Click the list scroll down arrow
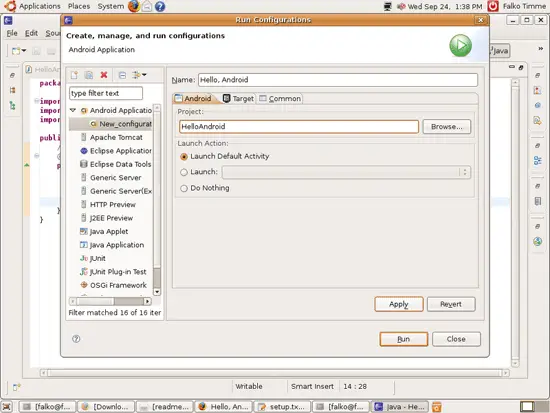 pyautogui.click(x=157, y=292)
